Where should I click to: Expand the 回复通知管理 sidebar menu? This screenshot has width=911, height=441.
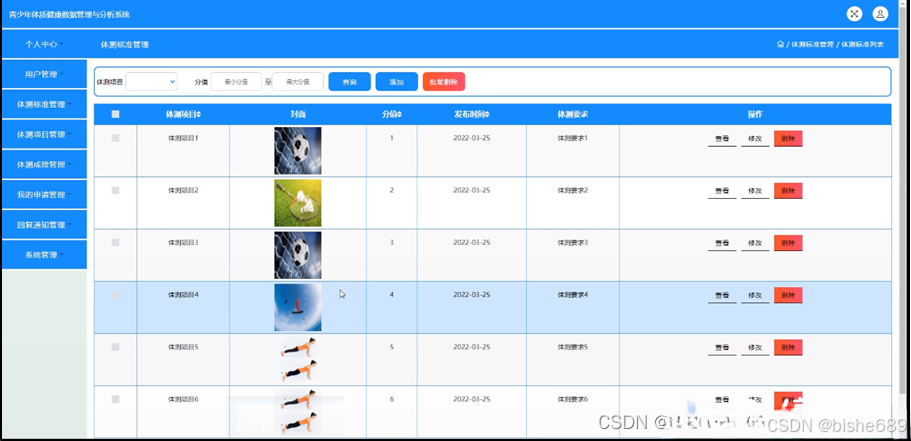(44, 225)
